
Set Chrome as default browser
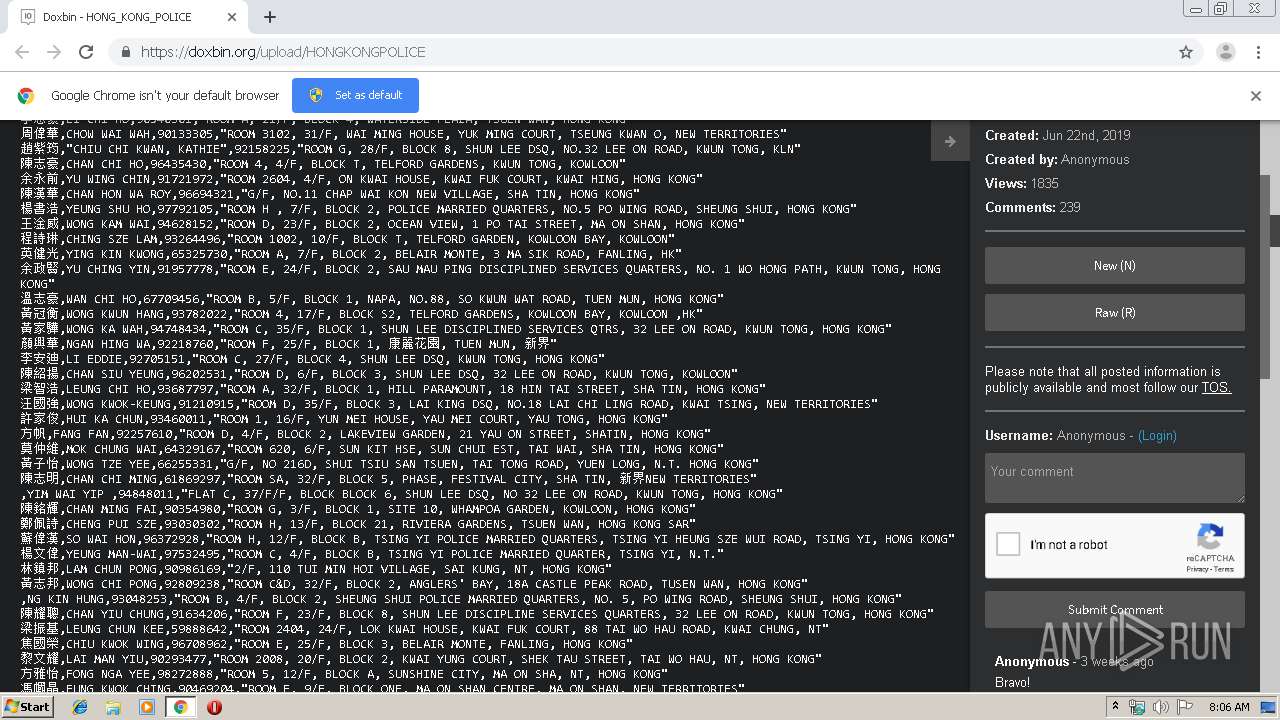click(355, 95)
